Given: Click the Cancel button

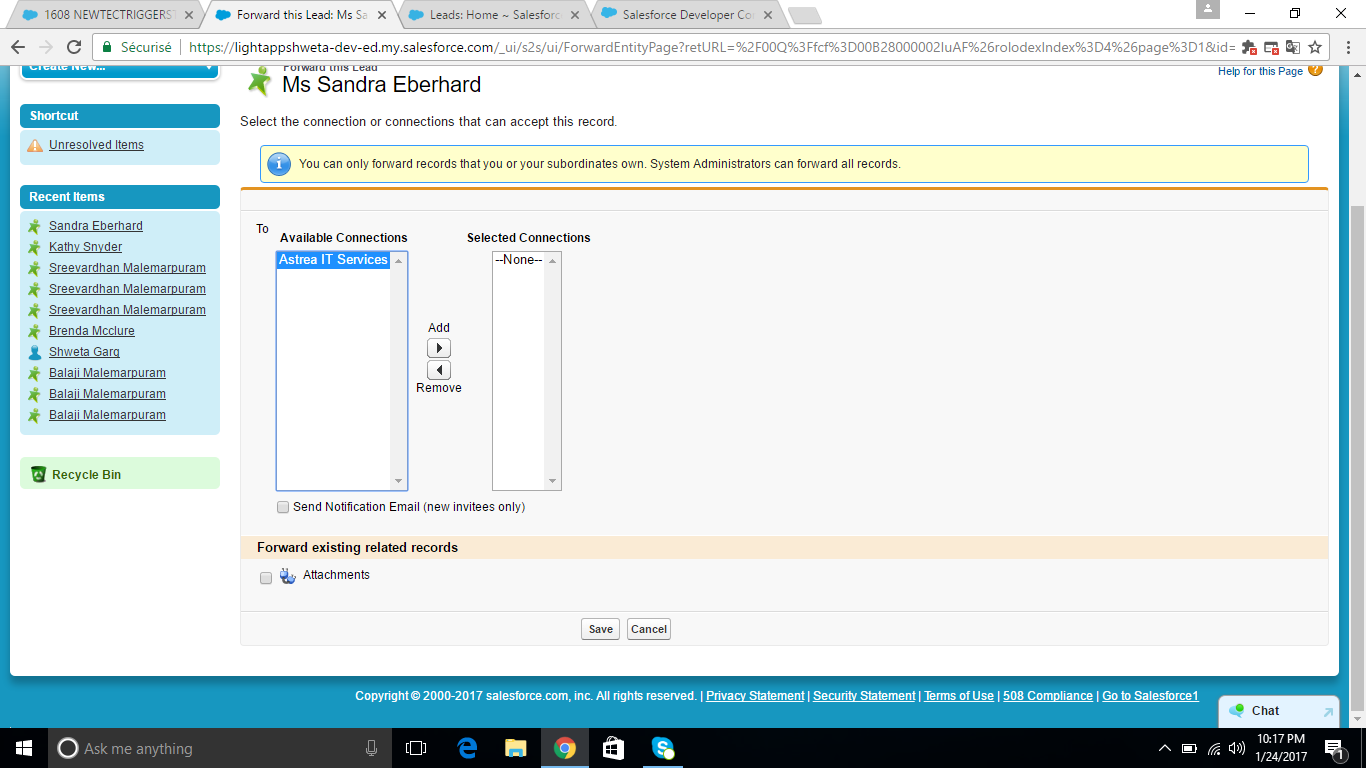Looking at the screenshot, I should 649,629.
